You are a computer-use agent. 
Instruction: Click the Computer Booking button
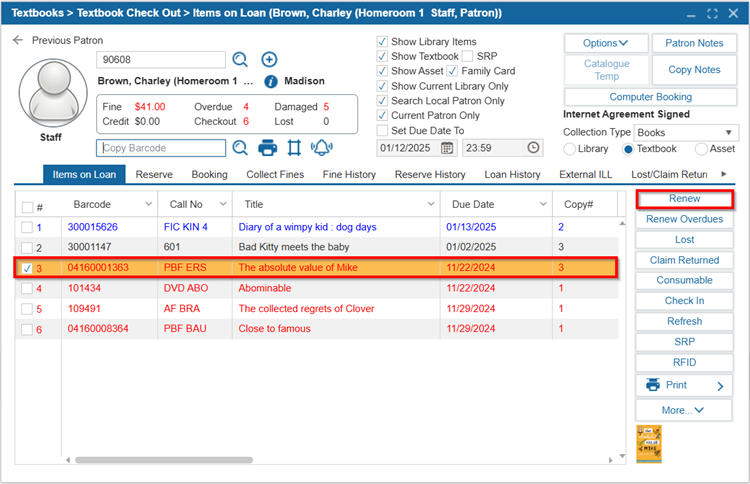[x=651, y=97]
